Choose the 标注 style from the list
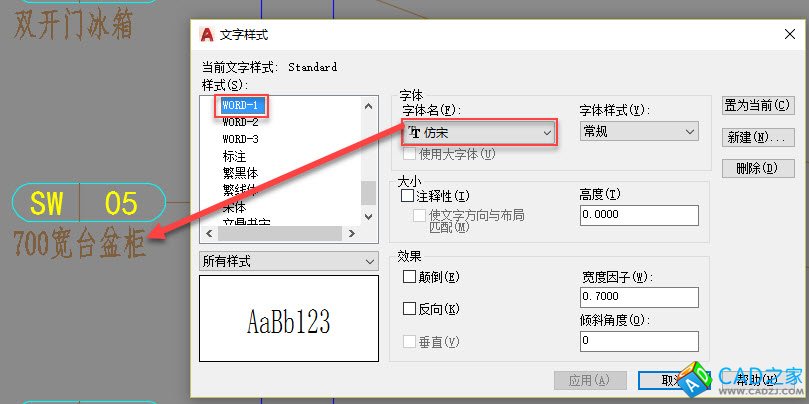The height and width of the screenshot is (404, 809). (x=236, y=156)
